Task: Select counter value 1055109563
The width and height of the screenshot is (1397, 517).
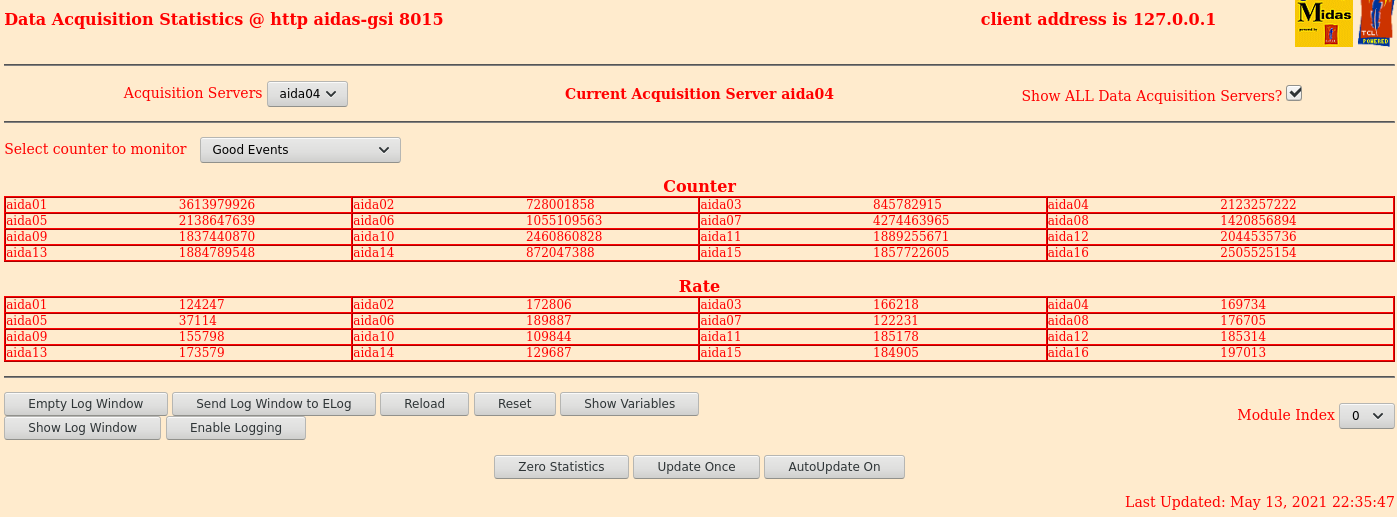Action: [x=564, y=221]
